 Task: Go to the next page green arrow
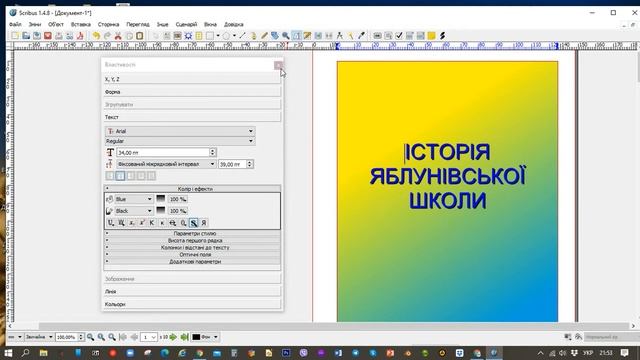pos(173,337)
